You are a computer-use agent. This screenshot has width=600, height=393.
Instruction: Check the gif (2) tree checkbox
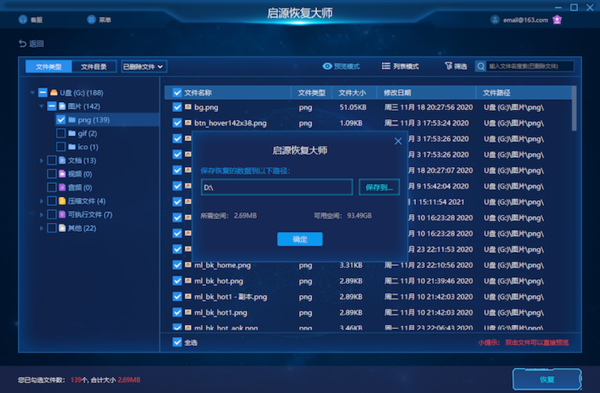tap(61, 133)
